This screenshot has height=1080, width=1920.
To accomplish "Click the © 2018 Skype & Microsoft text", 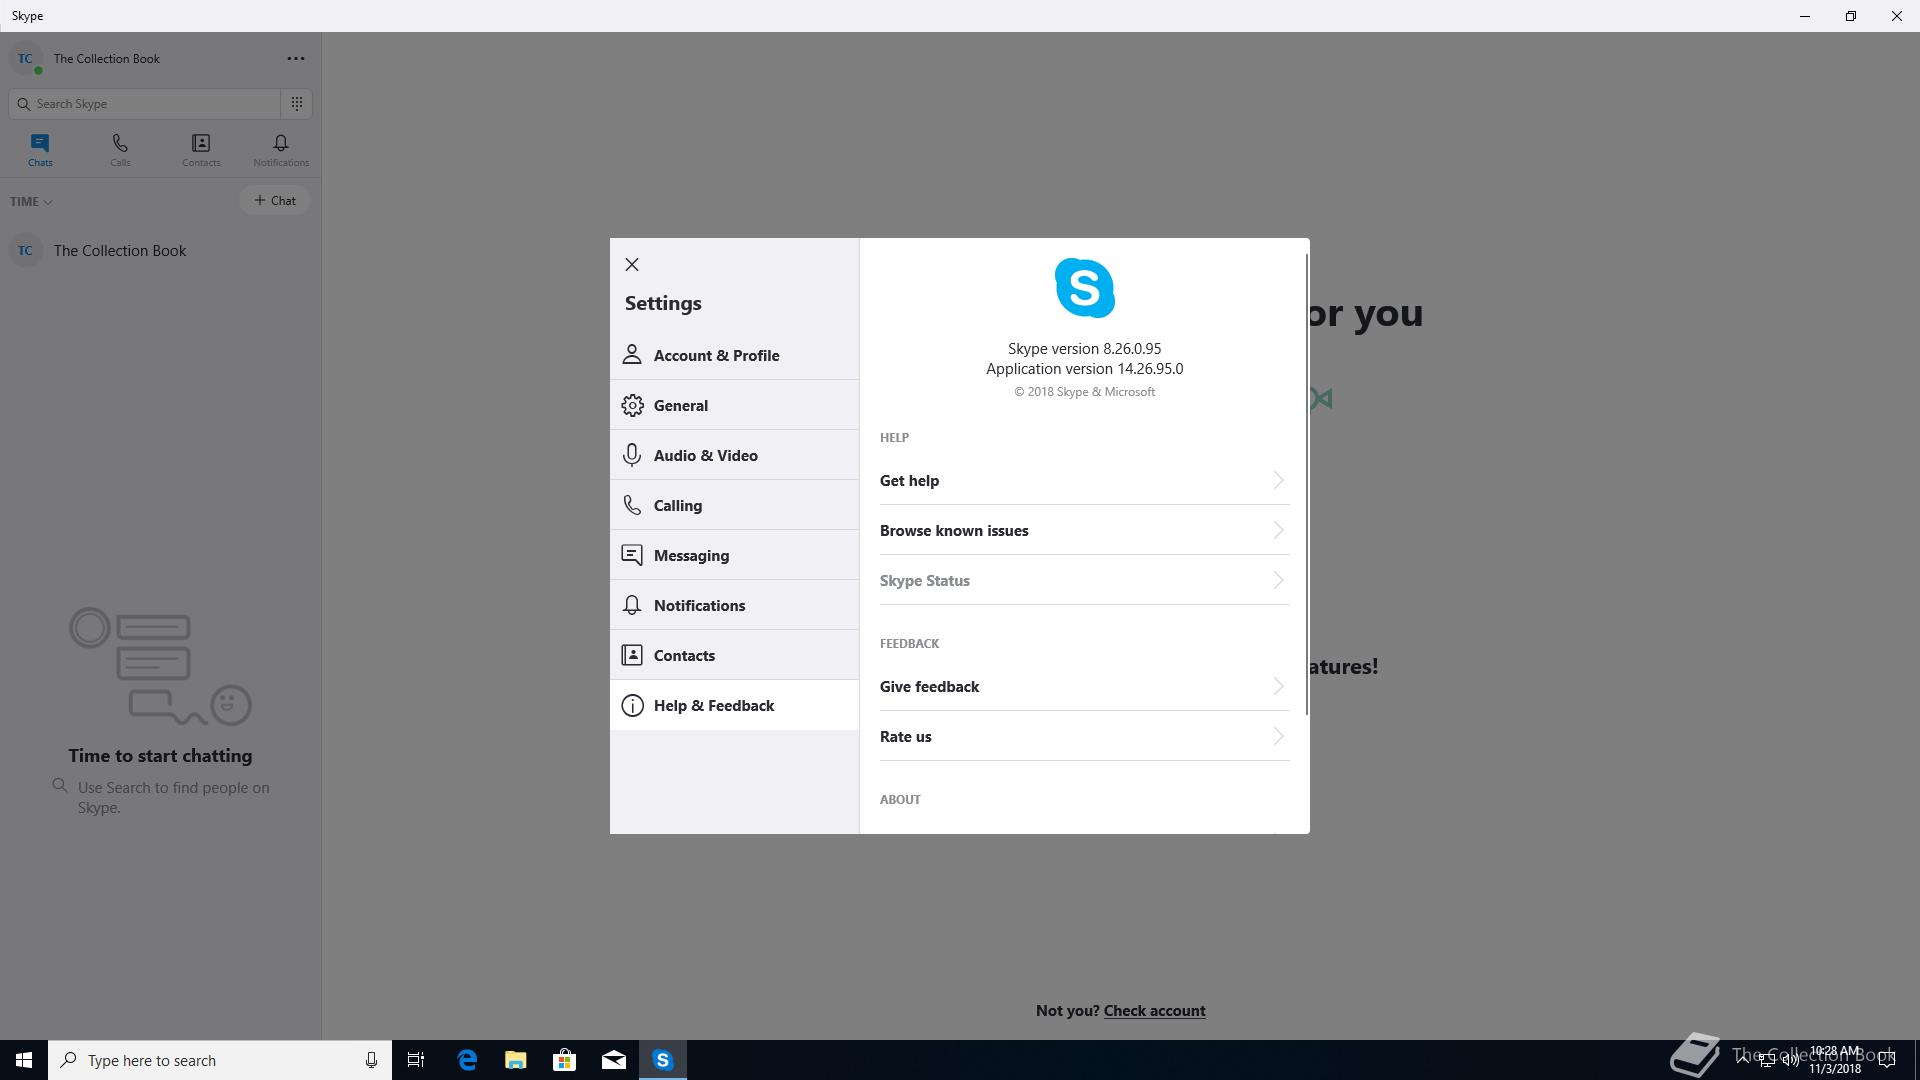I will click(1084, 392).
